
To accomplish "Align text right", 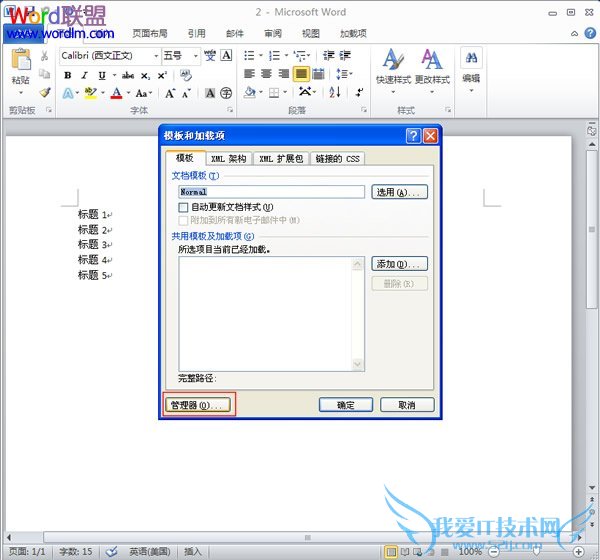I will pos(283,73).
